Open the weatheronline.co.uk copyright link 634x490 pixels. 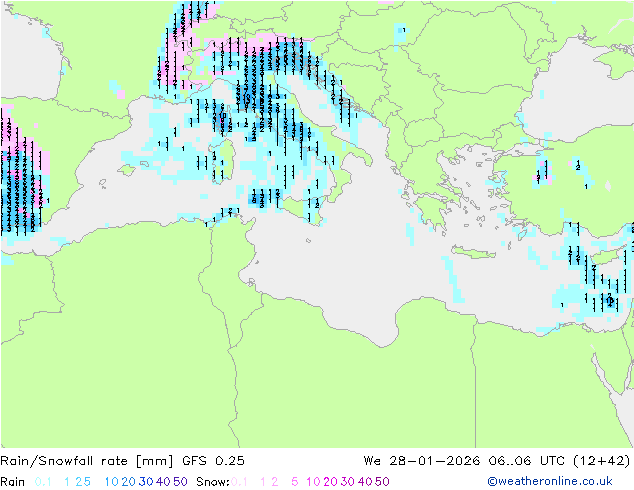click(550, 481)
